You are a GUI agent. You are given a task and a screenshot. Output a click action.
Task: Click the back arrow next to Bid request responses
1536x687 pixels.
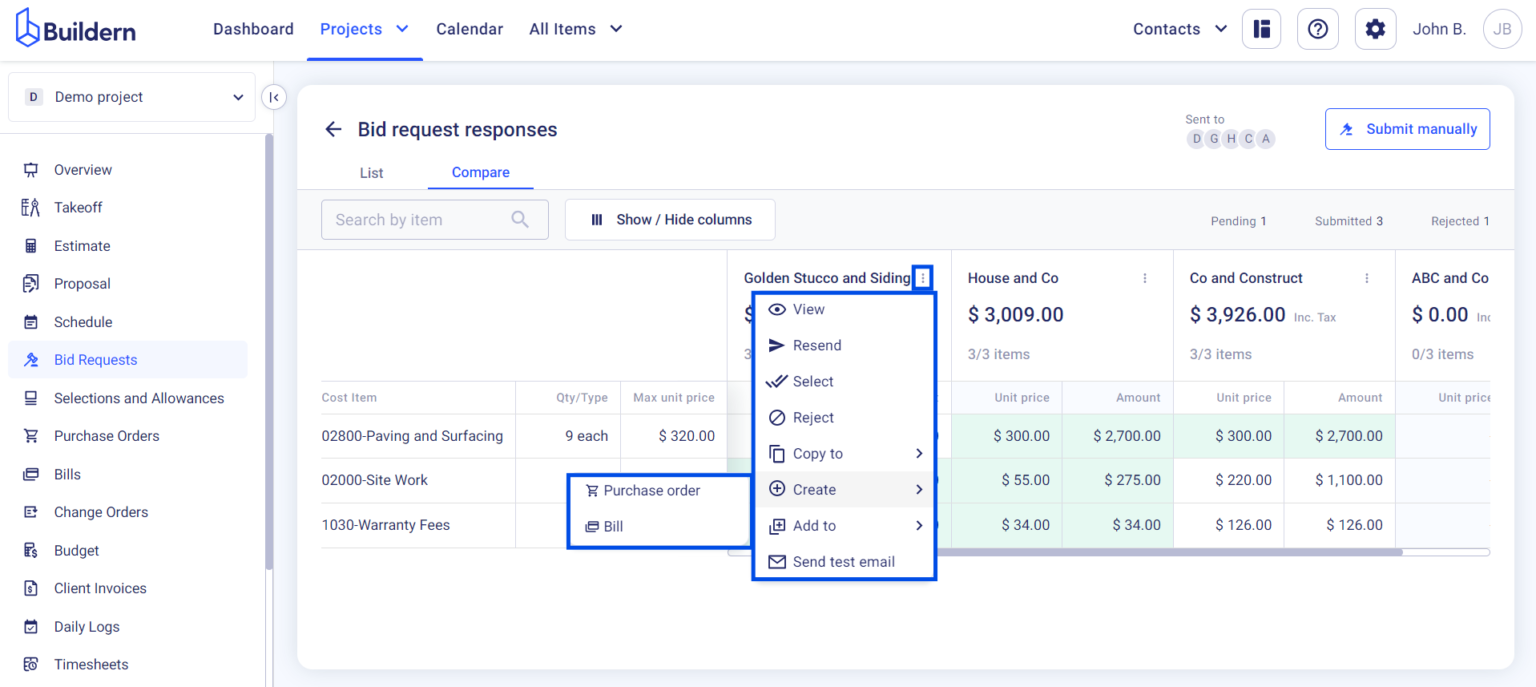click(333, 129)
